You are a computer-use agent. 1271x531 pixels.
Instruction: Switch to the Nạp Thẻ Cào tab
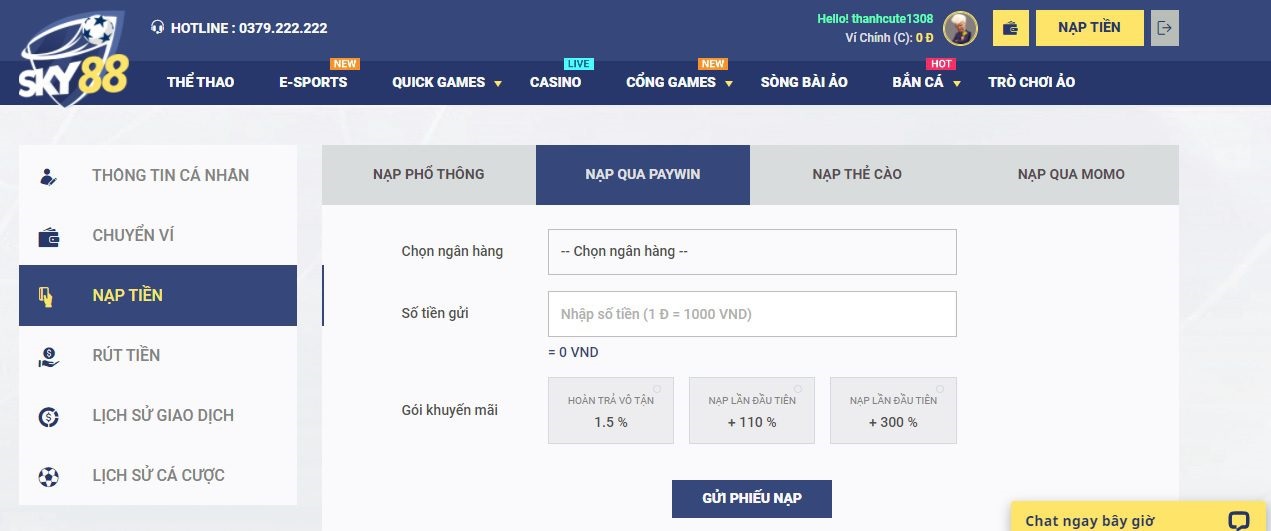pyautogui.click(x=857, y=174)
